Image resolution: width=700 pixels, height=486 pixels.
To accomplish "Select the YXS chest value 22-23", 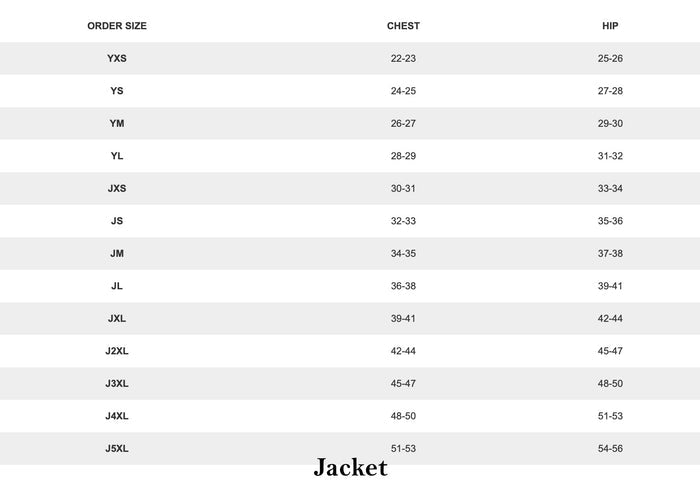I will click(403, 58).
